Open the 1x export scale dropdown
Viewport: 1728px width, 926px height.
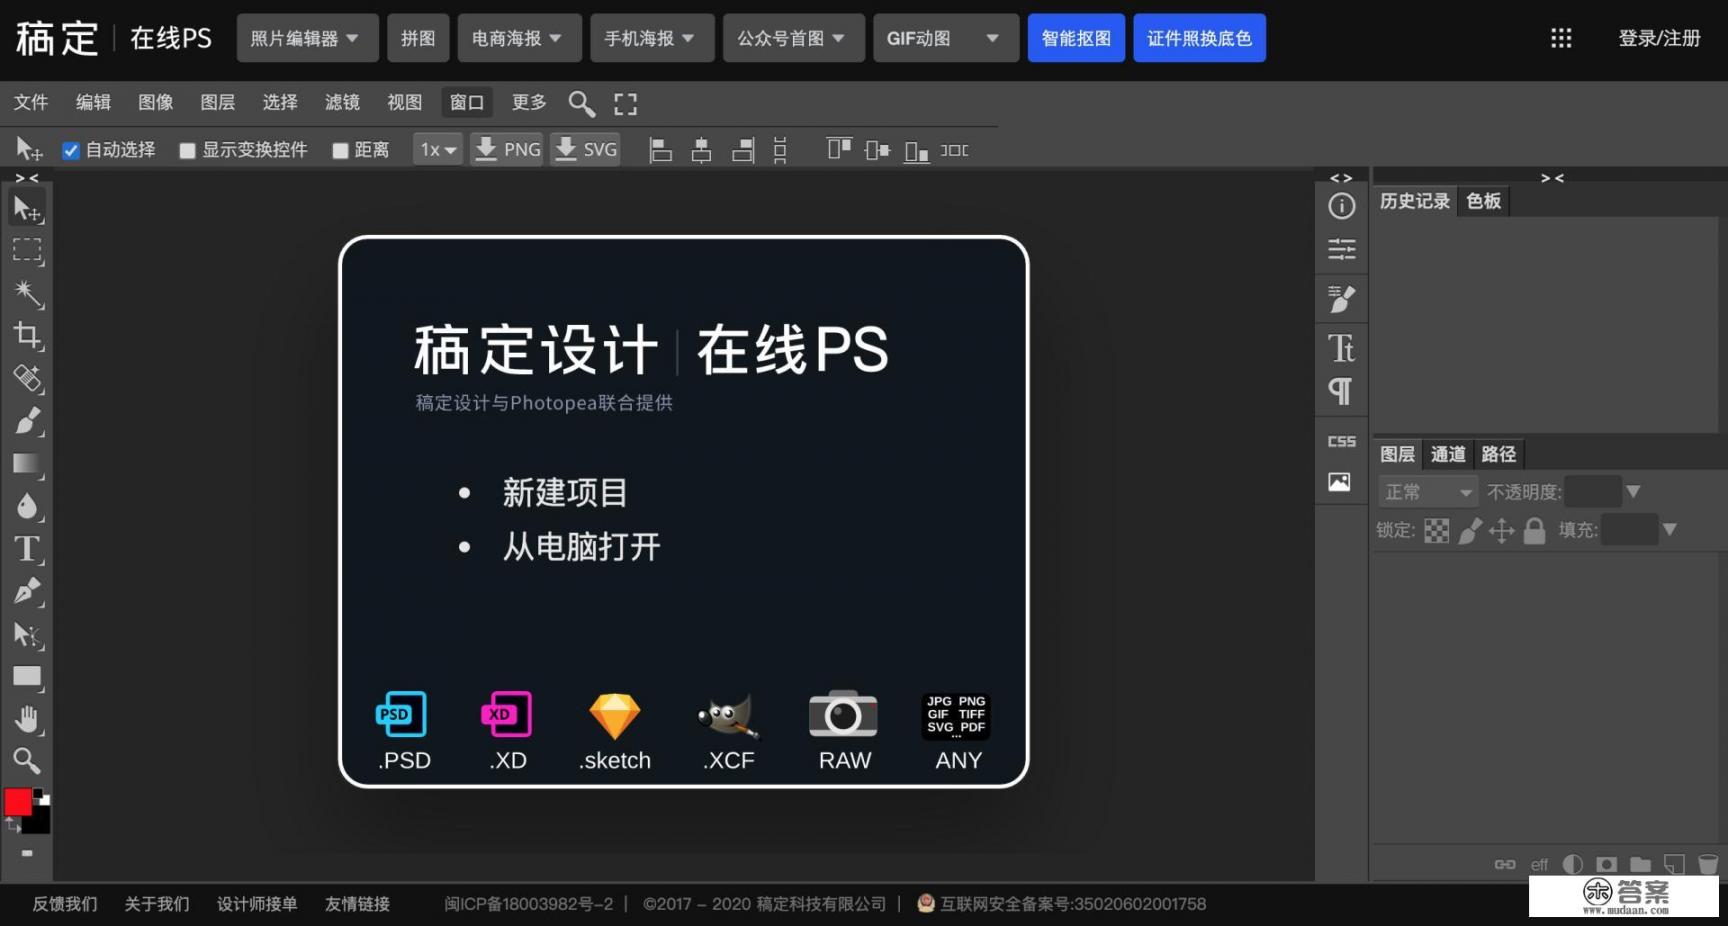click(x=438, y=150)
